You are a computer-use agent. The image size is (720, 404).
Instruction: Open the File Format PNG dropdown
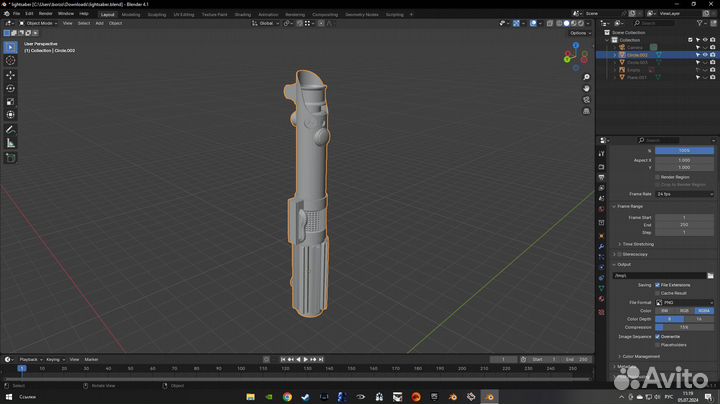685,303
